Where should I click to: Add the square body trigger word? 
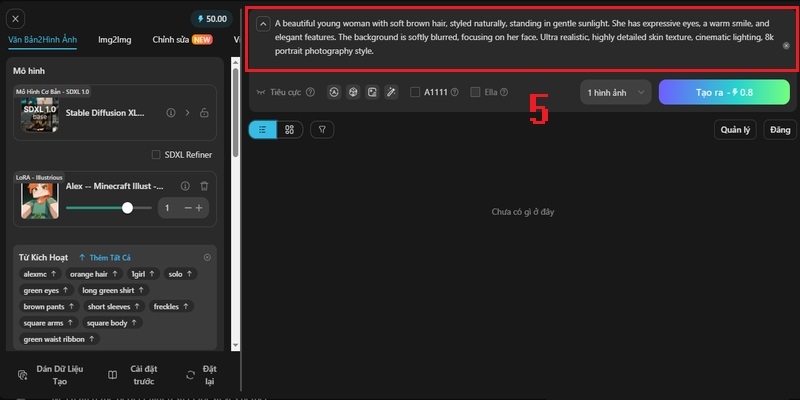pos(112,323)
